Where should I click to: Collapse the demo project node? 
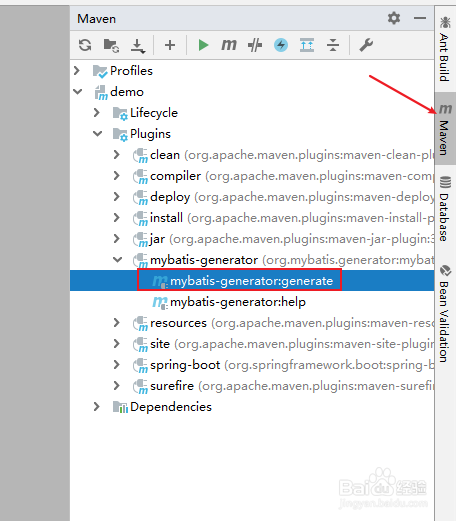(x=77, y=91)
